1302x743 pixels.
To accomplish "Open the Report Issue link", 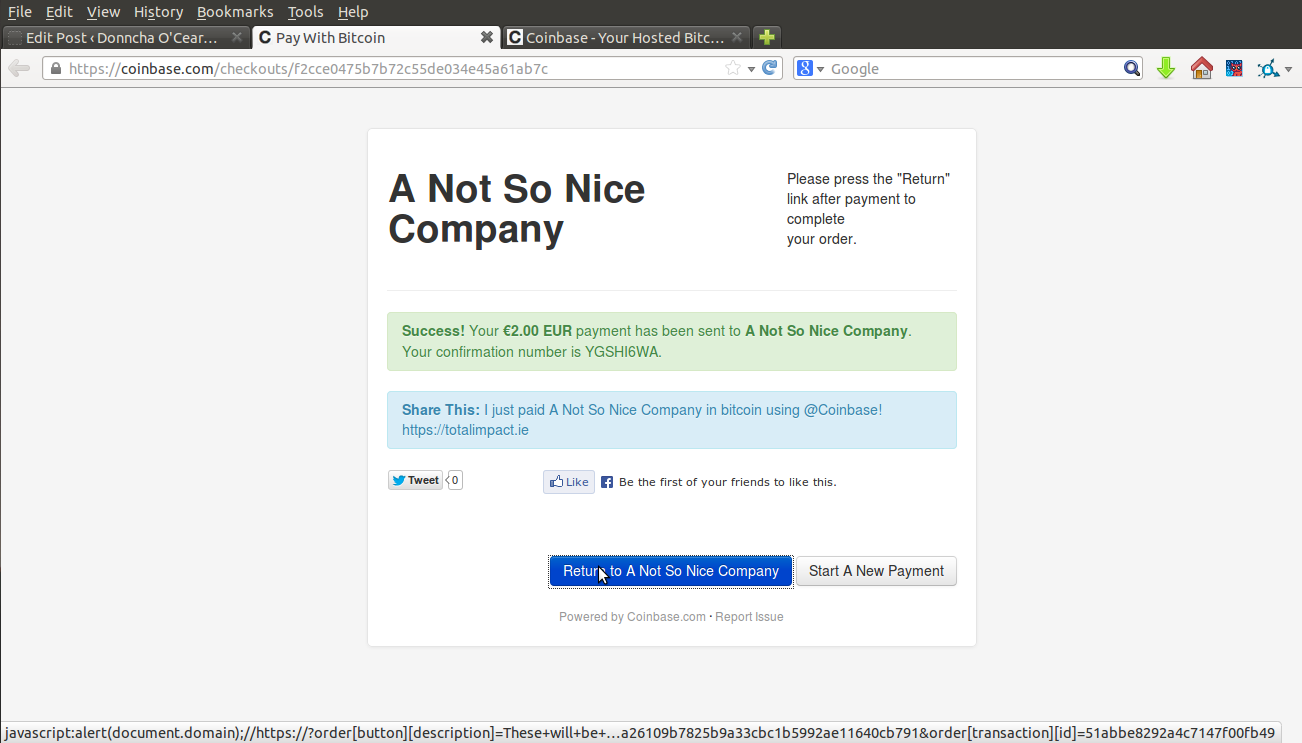I will coord(749,616).
